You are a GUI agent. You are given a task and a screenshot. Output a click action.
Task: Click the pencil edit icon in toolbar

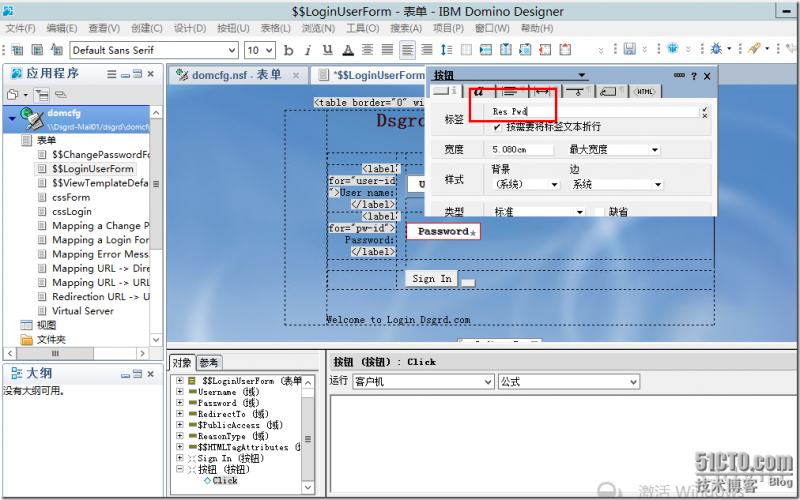tap(754, 48)
